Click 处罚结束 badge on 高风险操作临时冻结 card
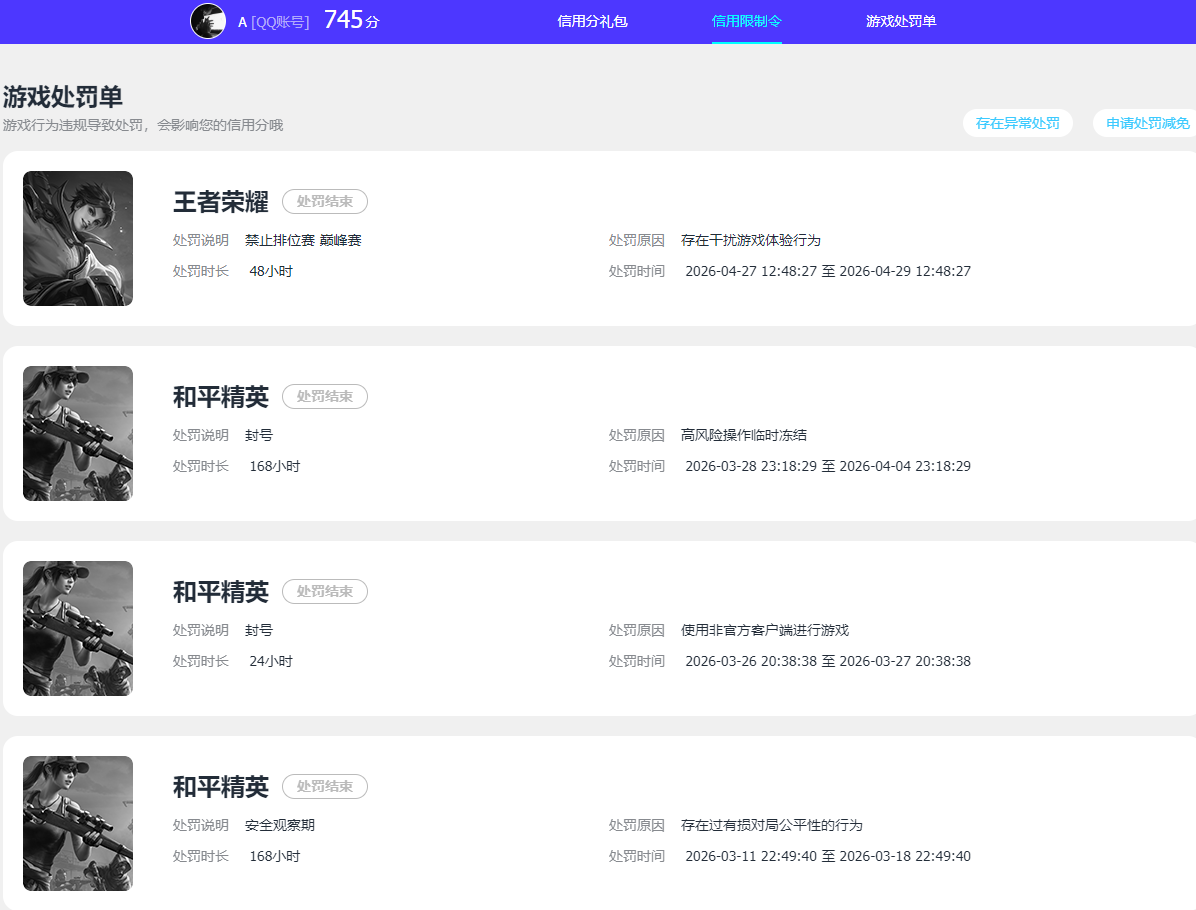 [x=325, y=397]
